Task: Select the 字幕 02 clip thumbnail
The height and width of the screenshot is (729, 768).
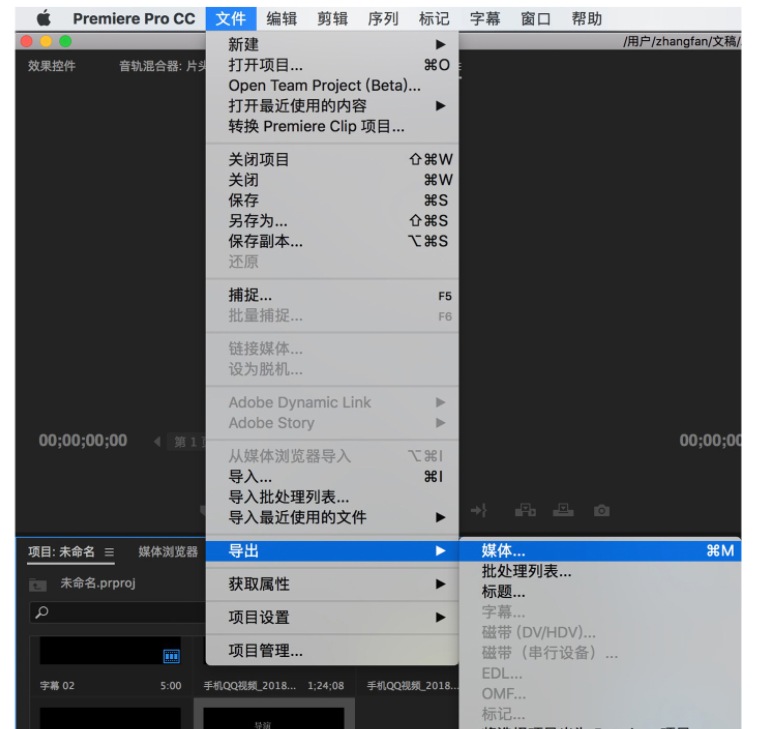Action: click(110, 651)
